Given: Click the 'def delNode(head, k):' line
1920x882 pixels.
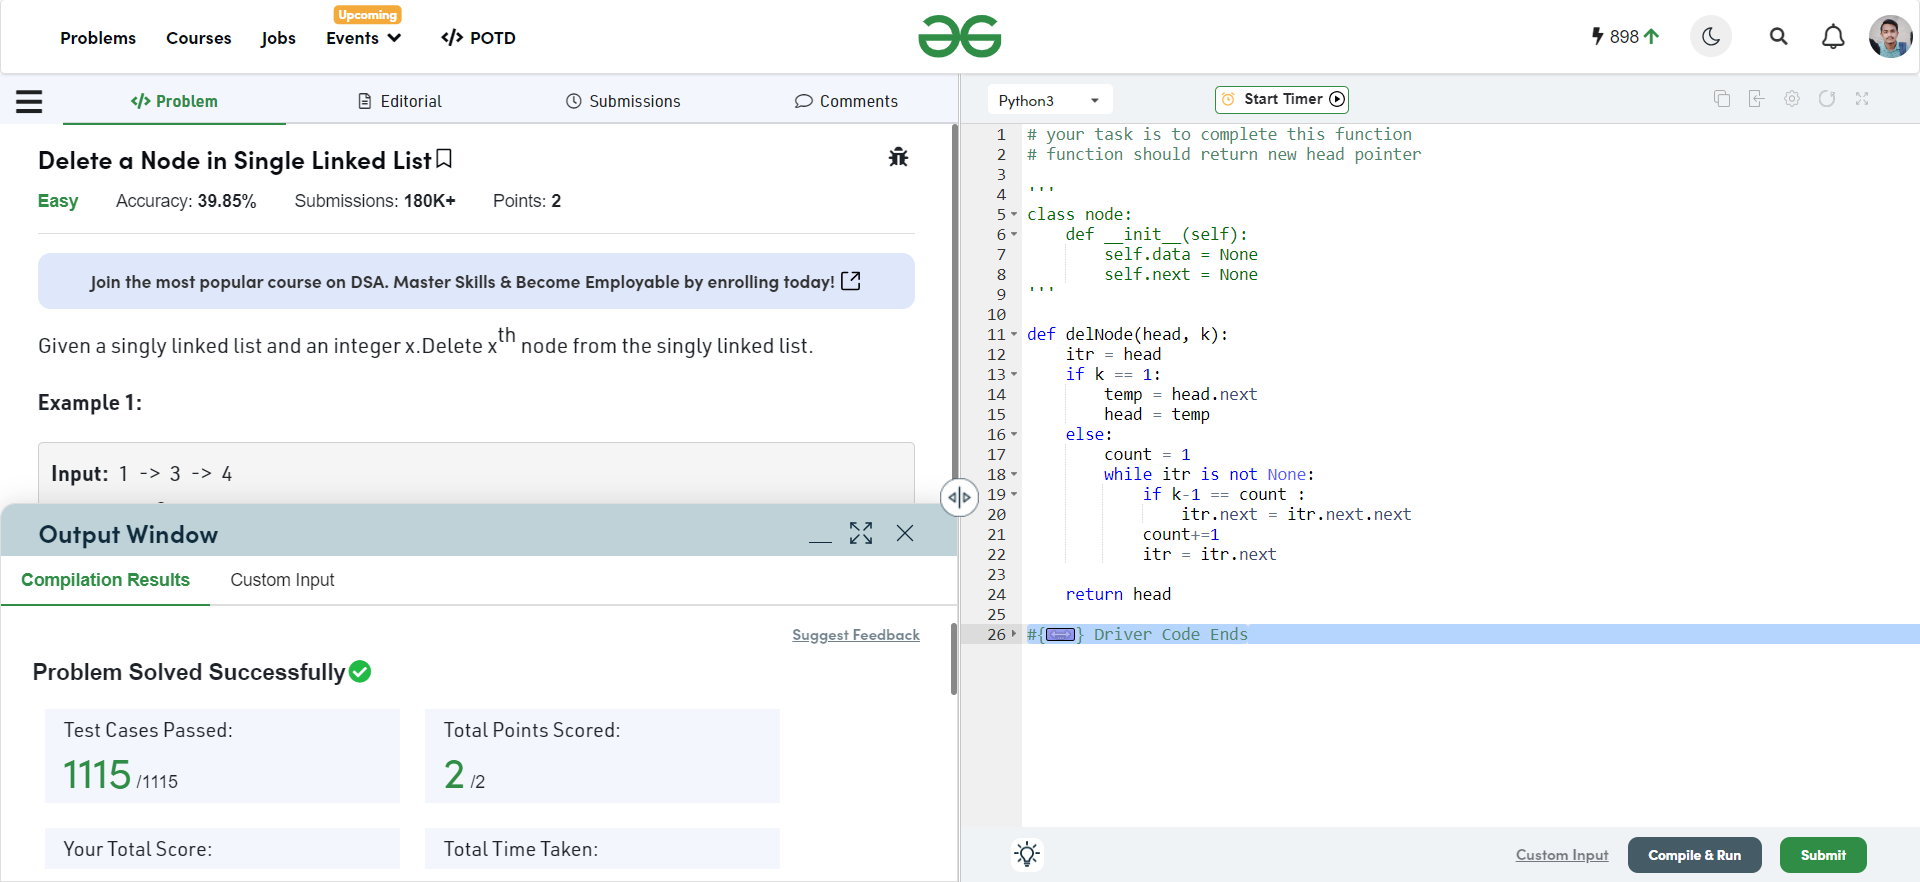Looking at the screenshot, I should [1127, 334].
